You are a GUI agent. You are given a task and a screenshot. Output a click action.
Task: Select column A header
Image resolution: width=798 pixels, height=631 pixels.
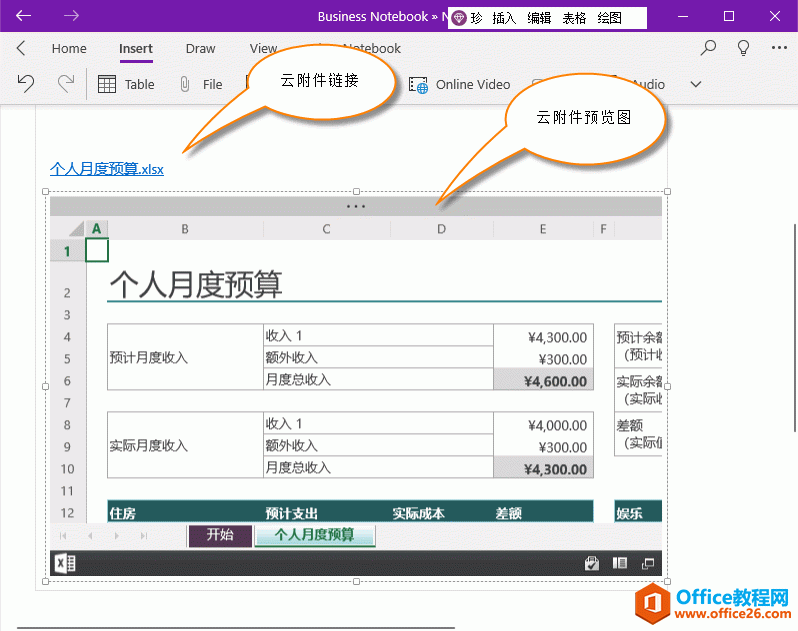point(97,229)
